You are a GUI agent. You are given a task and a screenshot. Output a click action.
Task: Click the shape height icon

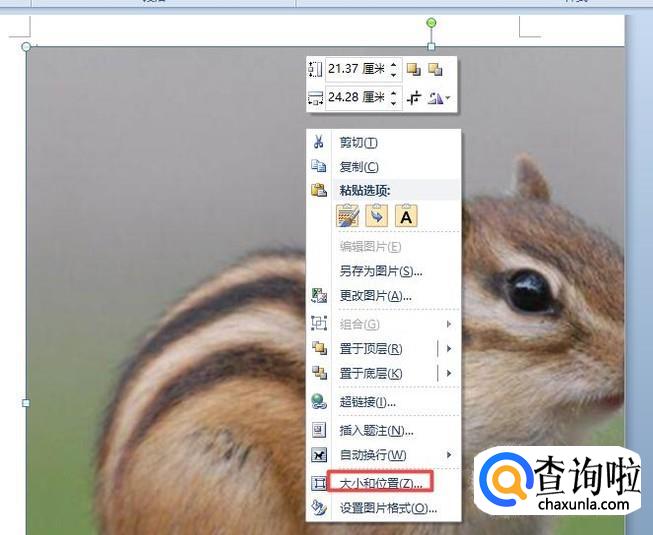315,69
